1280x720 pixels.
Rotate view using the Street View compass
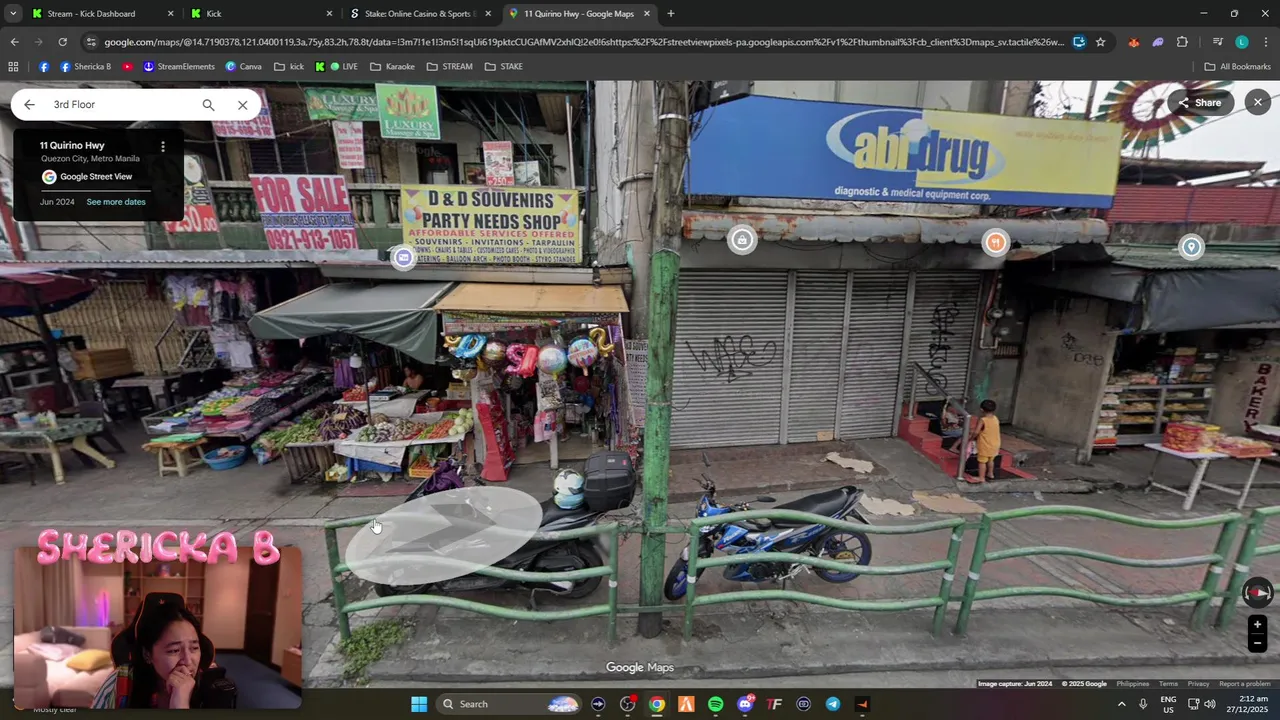click(x=1257, y=593)
